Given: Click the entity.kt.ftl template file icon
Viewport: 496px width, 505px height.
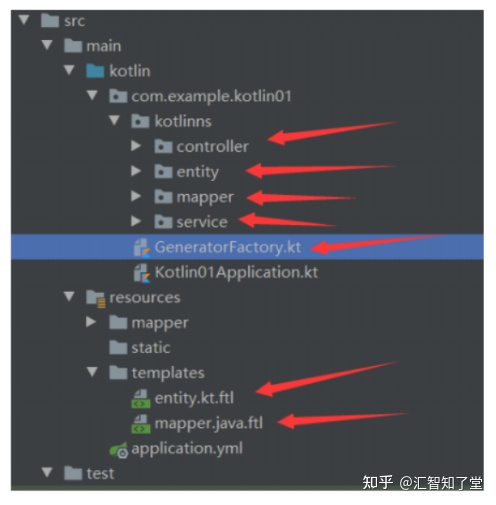Looking at the screenshot, I should click(141, 399).
